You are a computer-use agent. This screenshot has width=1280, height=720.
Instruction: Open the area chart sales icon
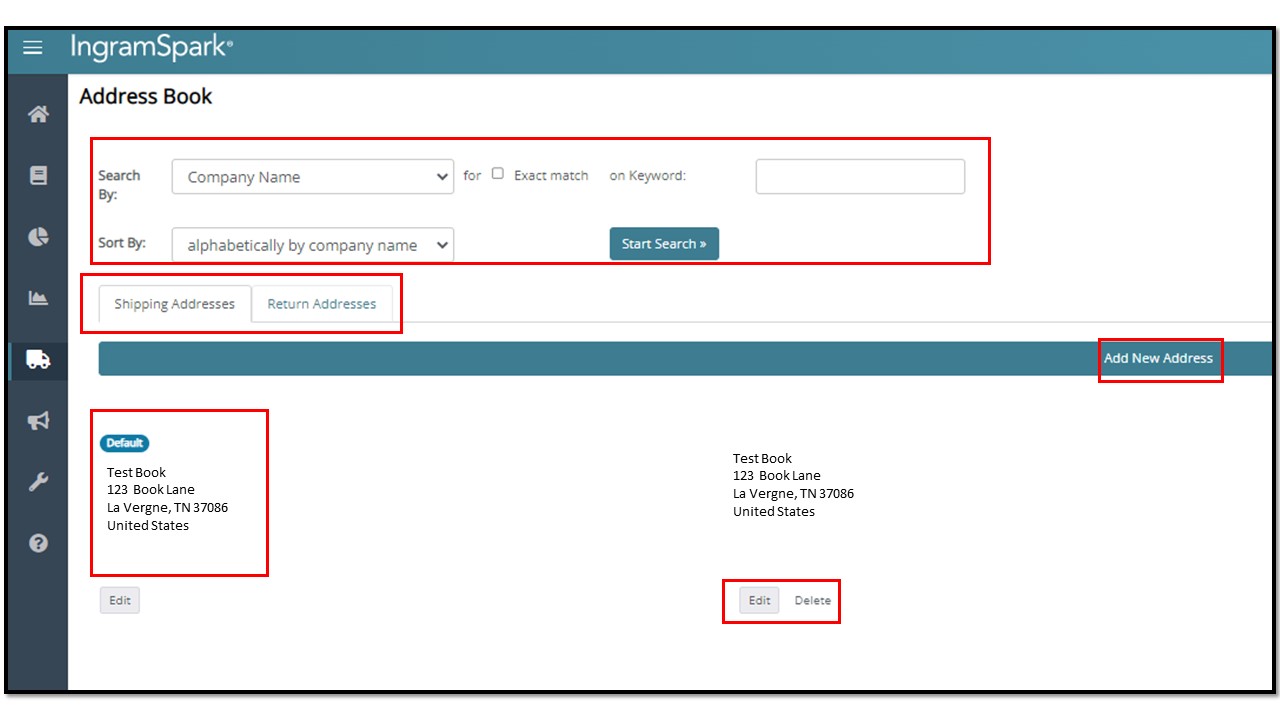pos(38,298)
